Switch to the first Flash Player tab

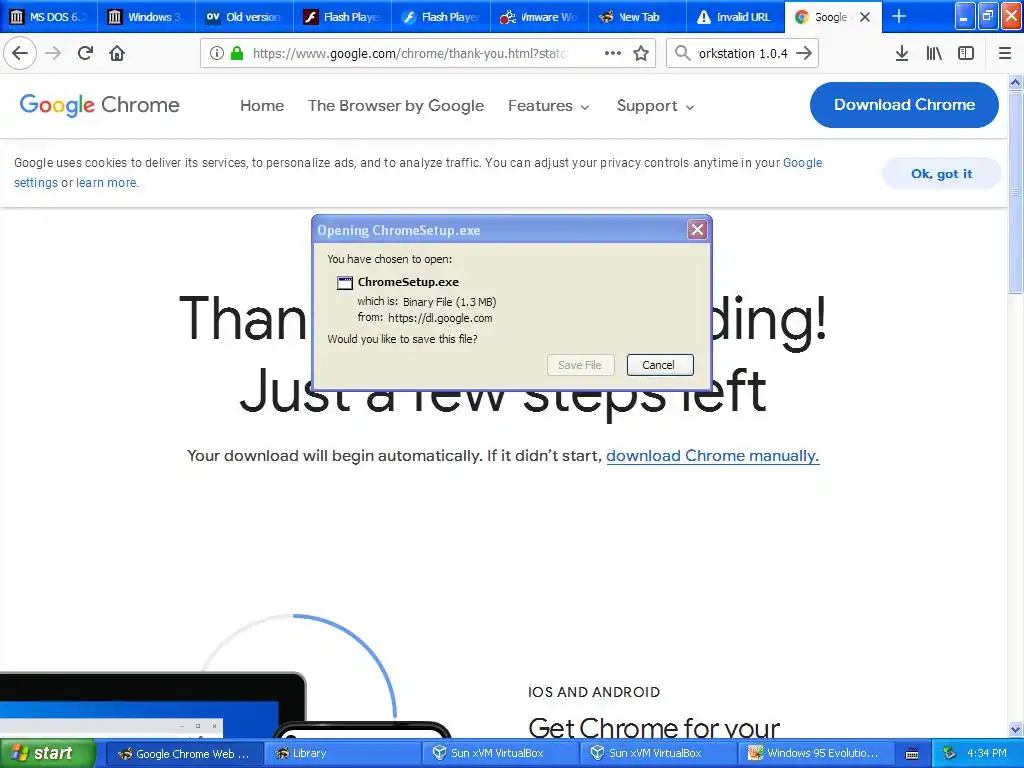point(342,17)
